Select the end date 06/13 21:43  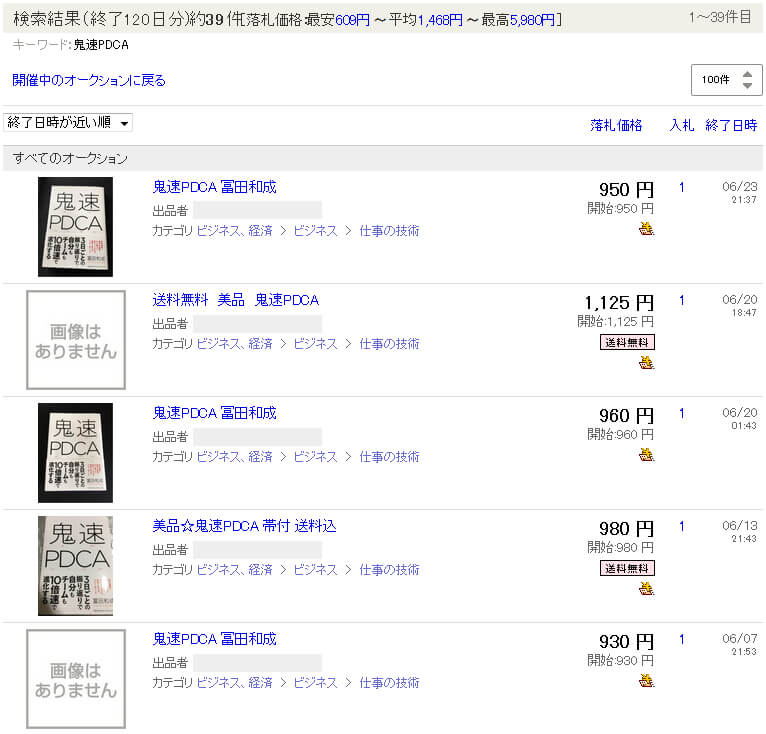tap(740, 532)
